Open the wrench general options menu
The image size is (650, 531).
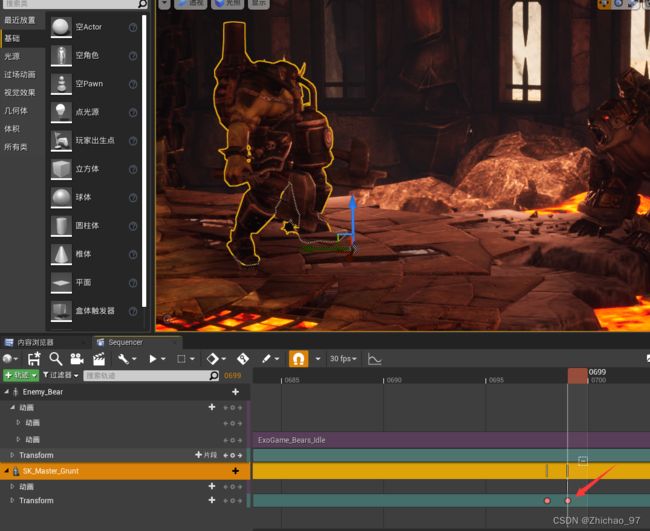click(127, 359)
